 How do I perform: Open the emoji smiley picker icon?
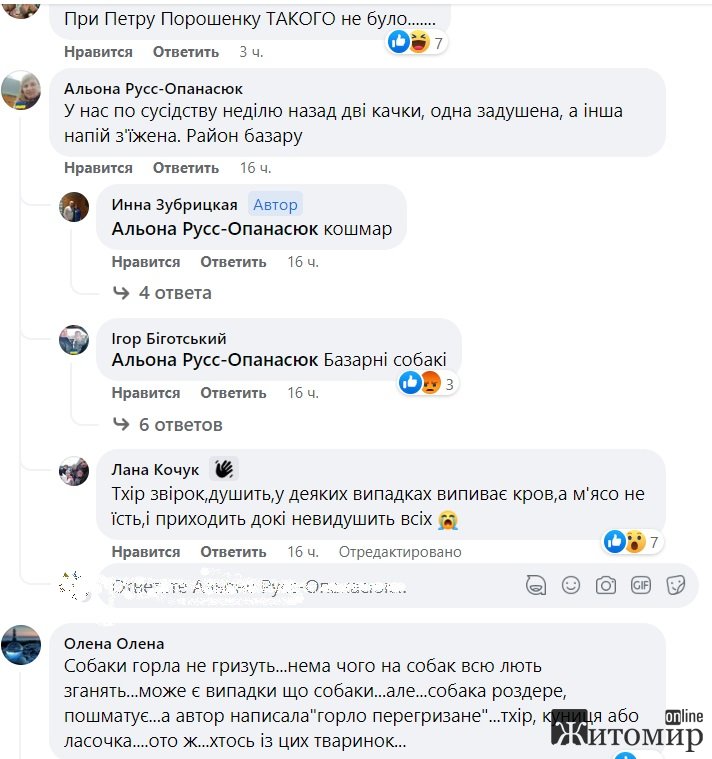click(x=571, y=585)
